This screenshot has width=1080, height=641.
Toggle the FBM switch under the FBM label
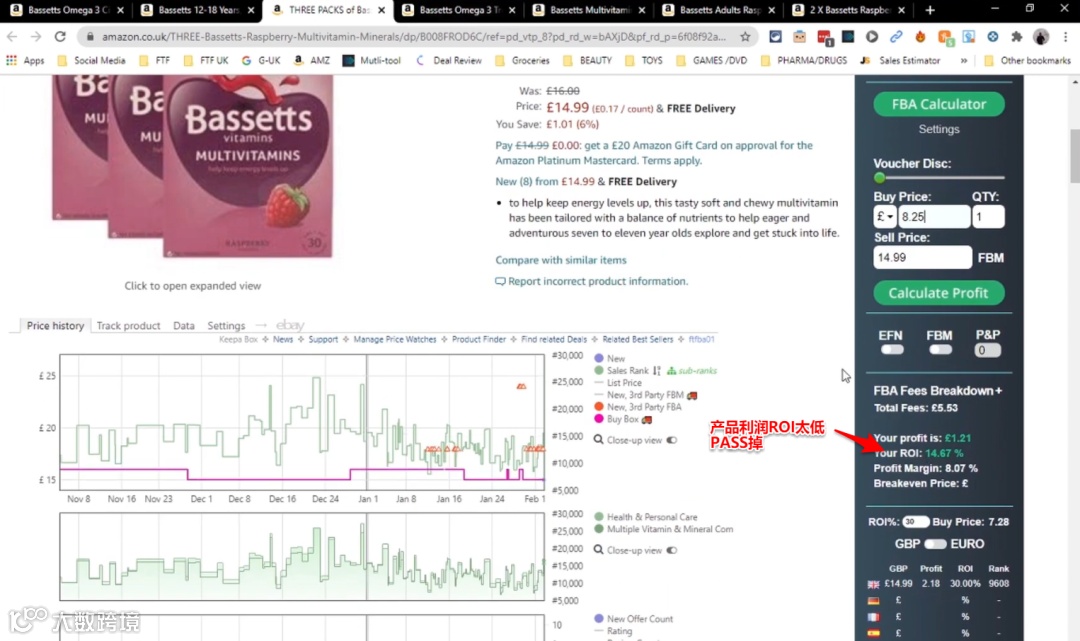coord(939,350)
